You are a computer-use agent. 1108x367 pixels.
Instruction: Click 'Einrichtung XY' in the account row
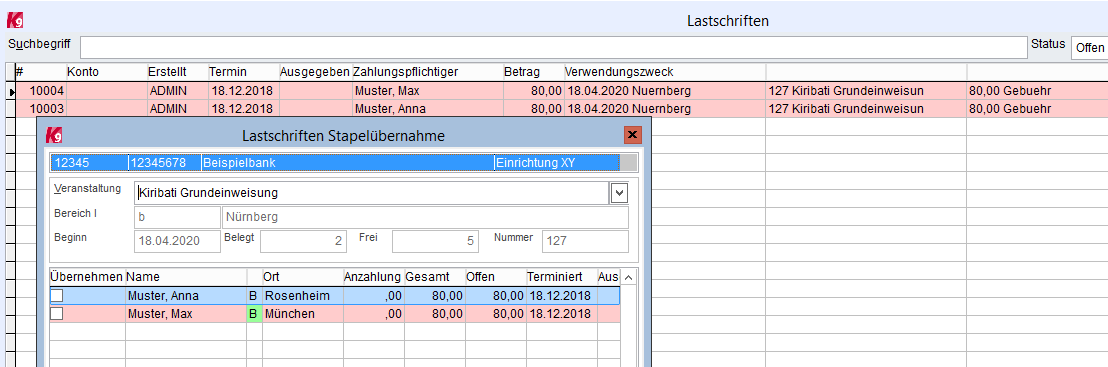pyautogui.click(x=535, y=163)
